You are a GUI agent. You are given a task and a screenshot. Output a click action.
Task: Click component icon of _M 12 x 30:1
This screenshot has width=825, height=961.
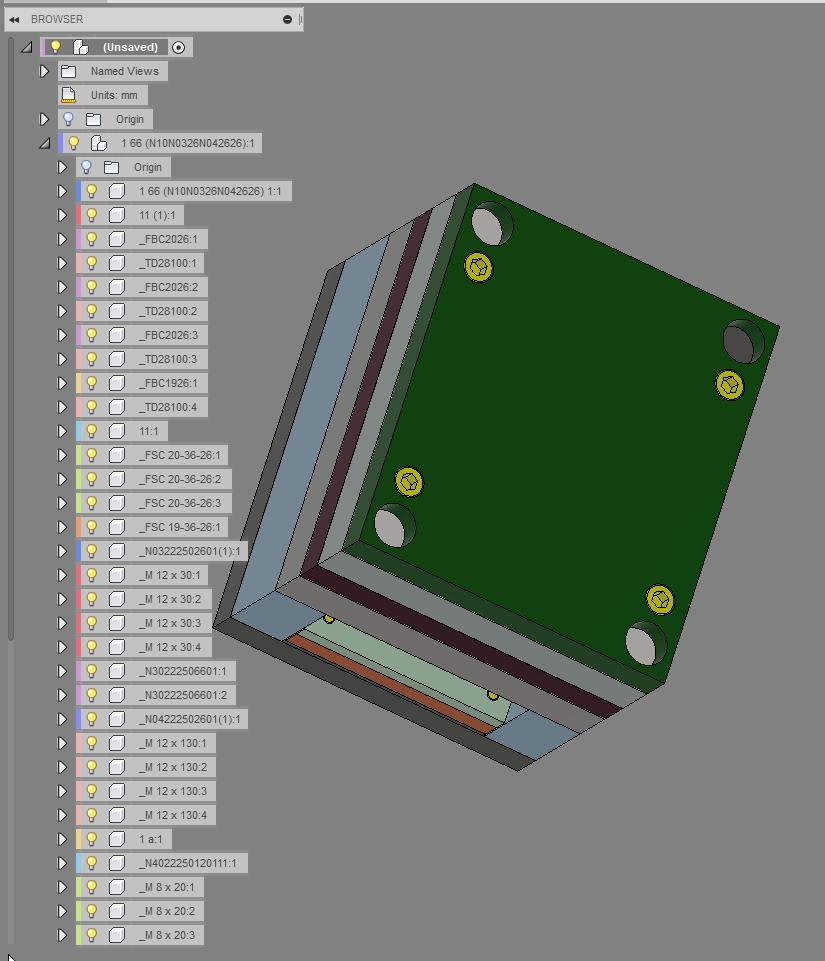[x=117, y=575]
